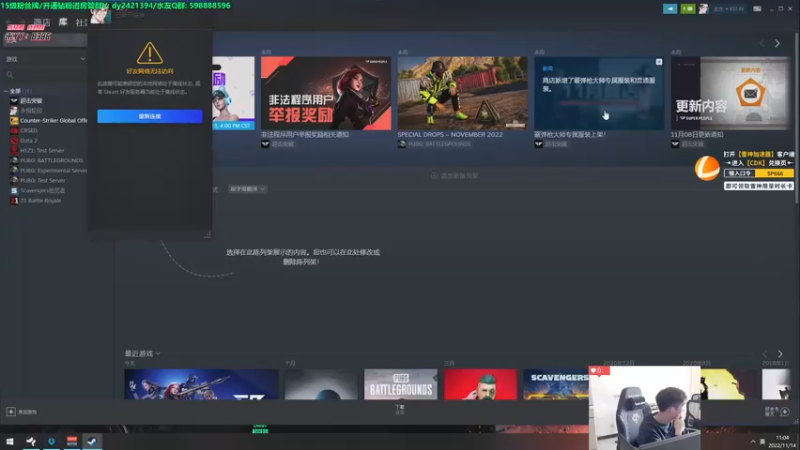
Task: Click the teal announcement button in title bar
Action: click(x=670, y=9)
